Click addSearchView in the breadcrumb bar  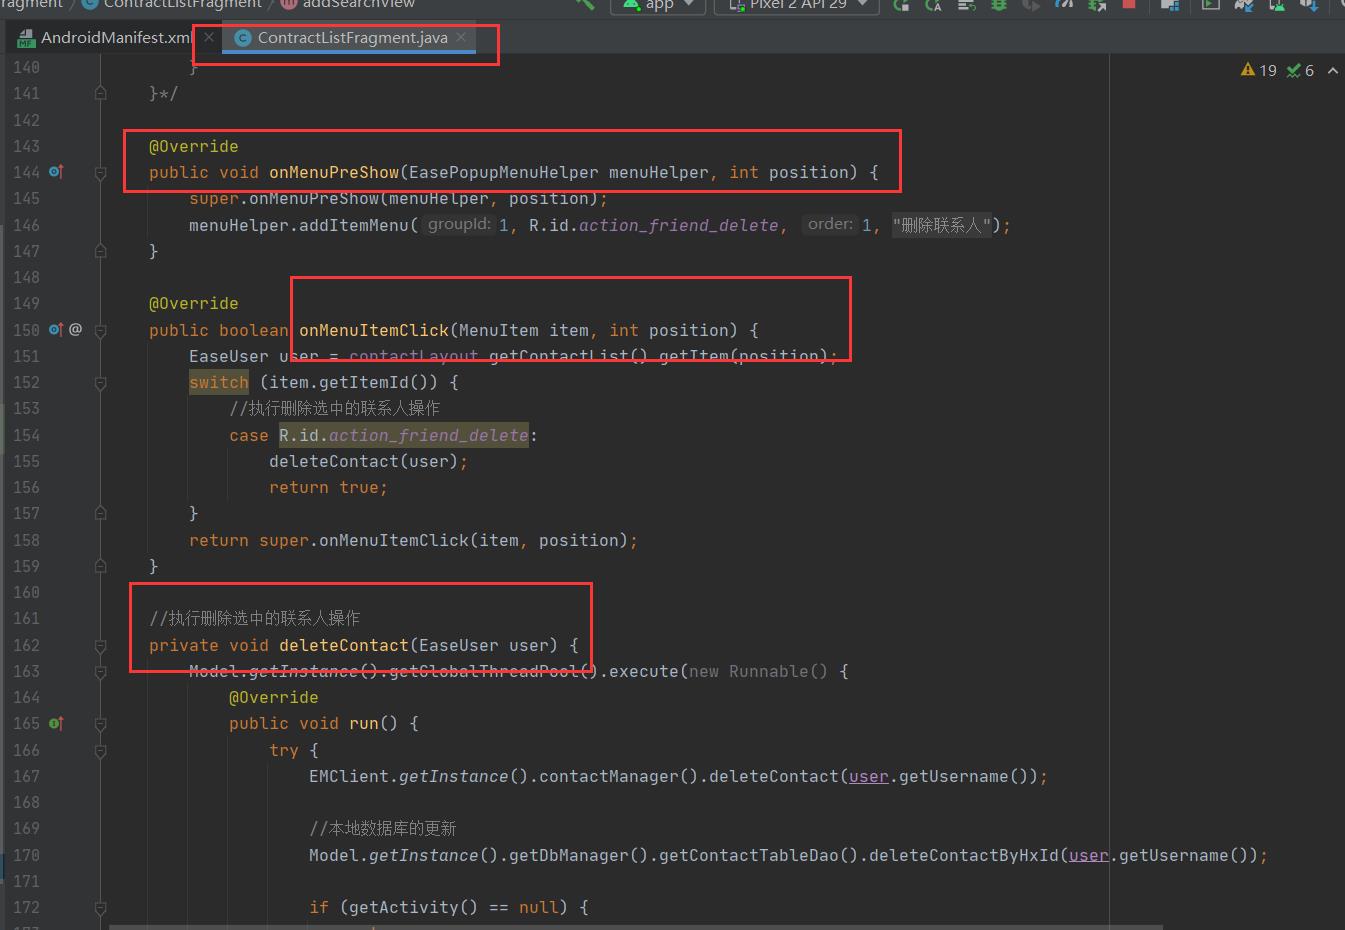[x=358, y=4]
